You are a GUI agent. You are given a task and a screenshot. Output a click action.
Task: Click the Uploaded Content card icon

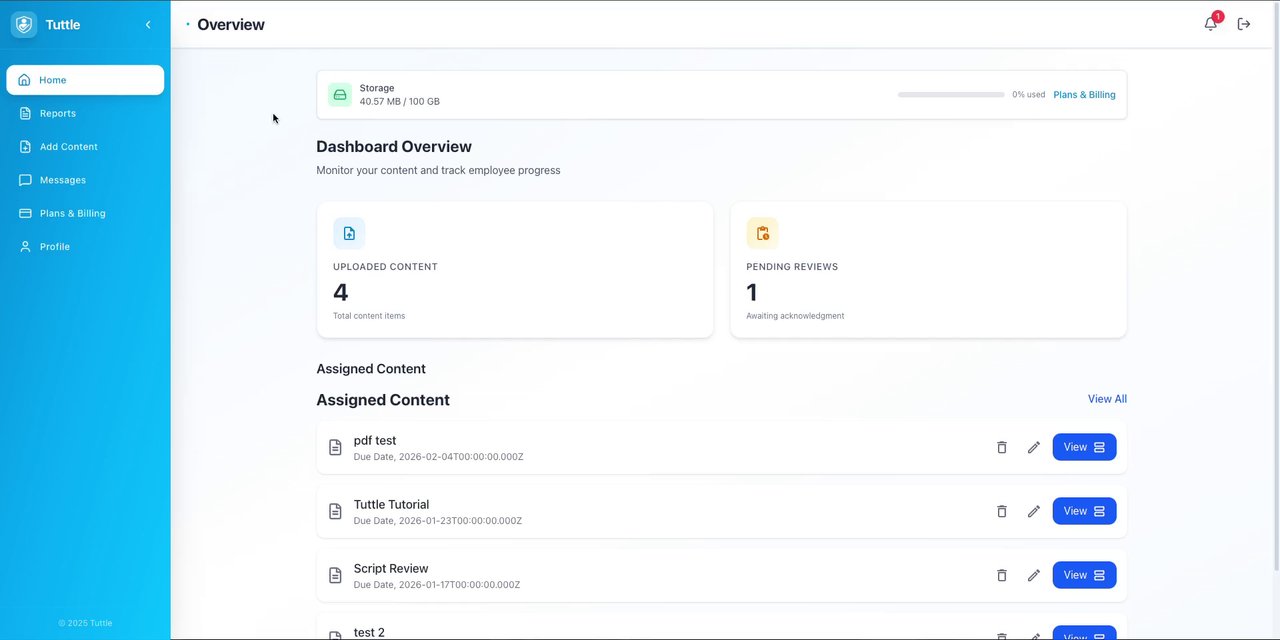tap(349, 233)
